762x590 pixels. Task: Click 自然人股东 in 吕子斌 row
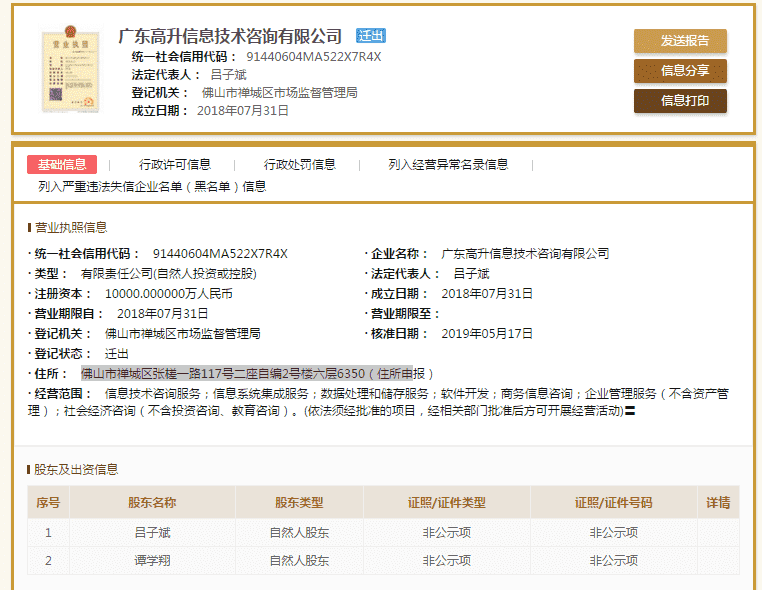coord(299,533)
